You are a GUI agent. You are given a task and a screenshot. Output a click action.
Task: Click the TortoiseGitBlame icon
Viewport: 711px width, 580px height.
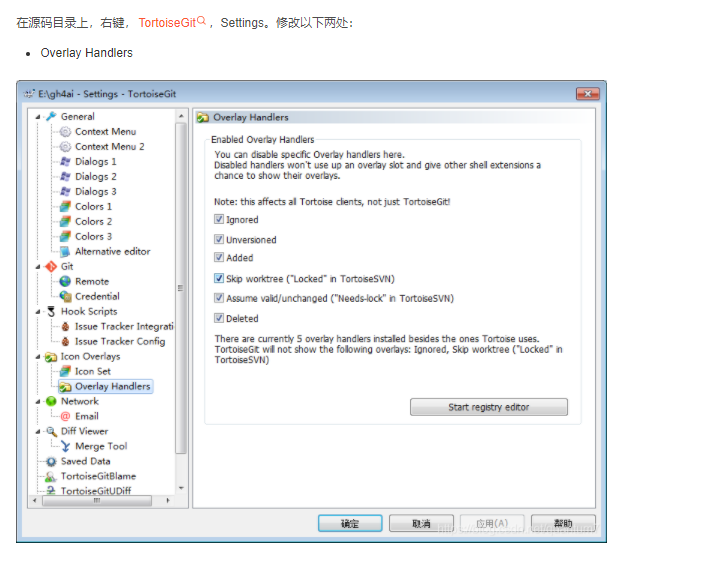tap(51, 476)
